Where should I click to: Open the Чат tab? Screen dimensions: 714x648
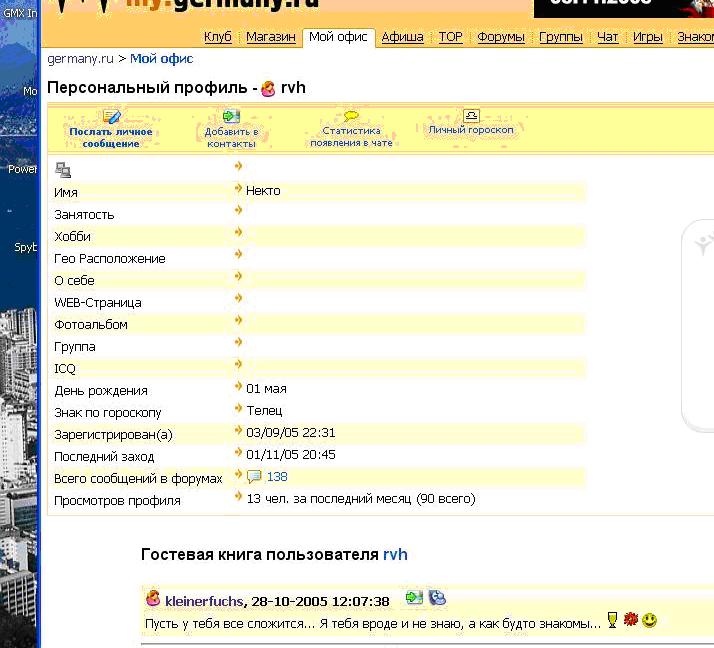click(607, 36)
